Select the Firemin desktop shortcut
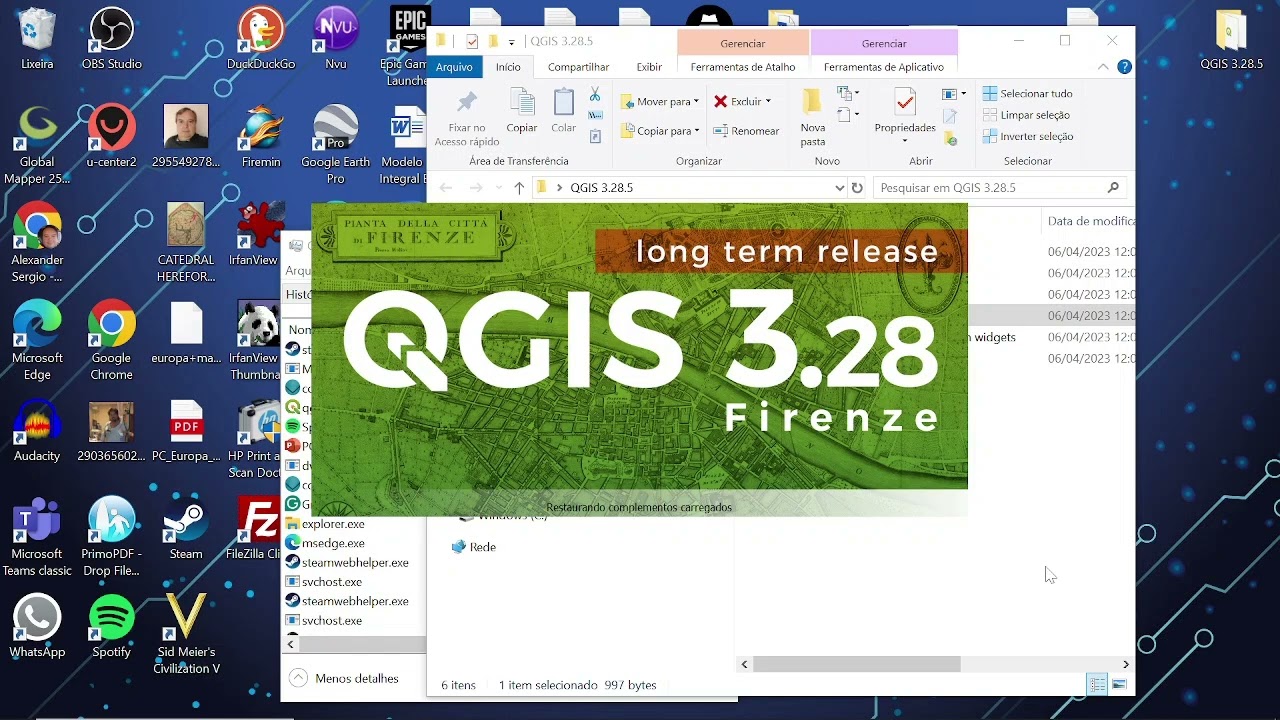The height and width of the screenshot is (720, 1280). pos(261,137)
